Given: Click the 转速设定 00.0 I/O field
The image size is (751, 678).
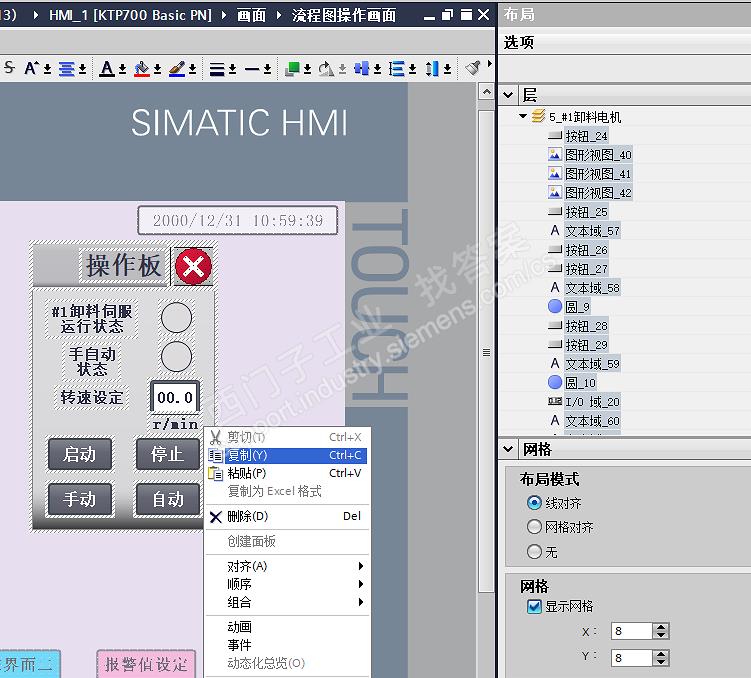Looking at the screenshot, I should tap(175, 397).
